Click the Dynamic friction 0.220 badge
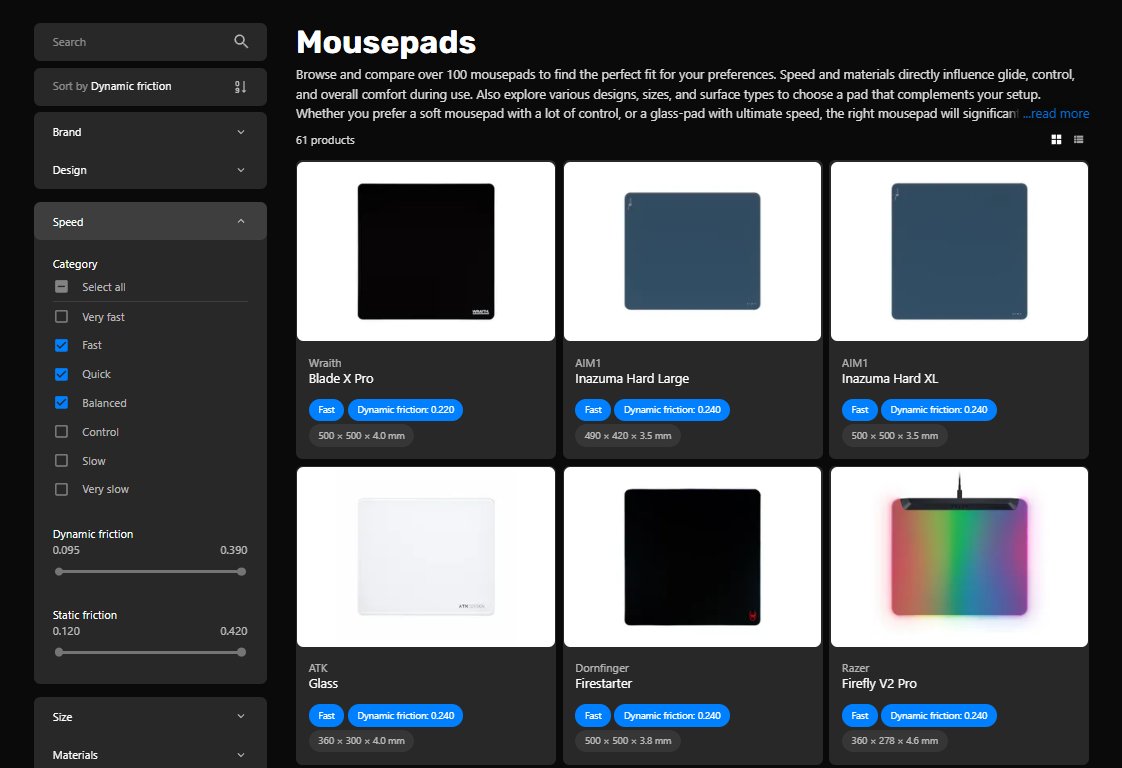 [405, 409]
